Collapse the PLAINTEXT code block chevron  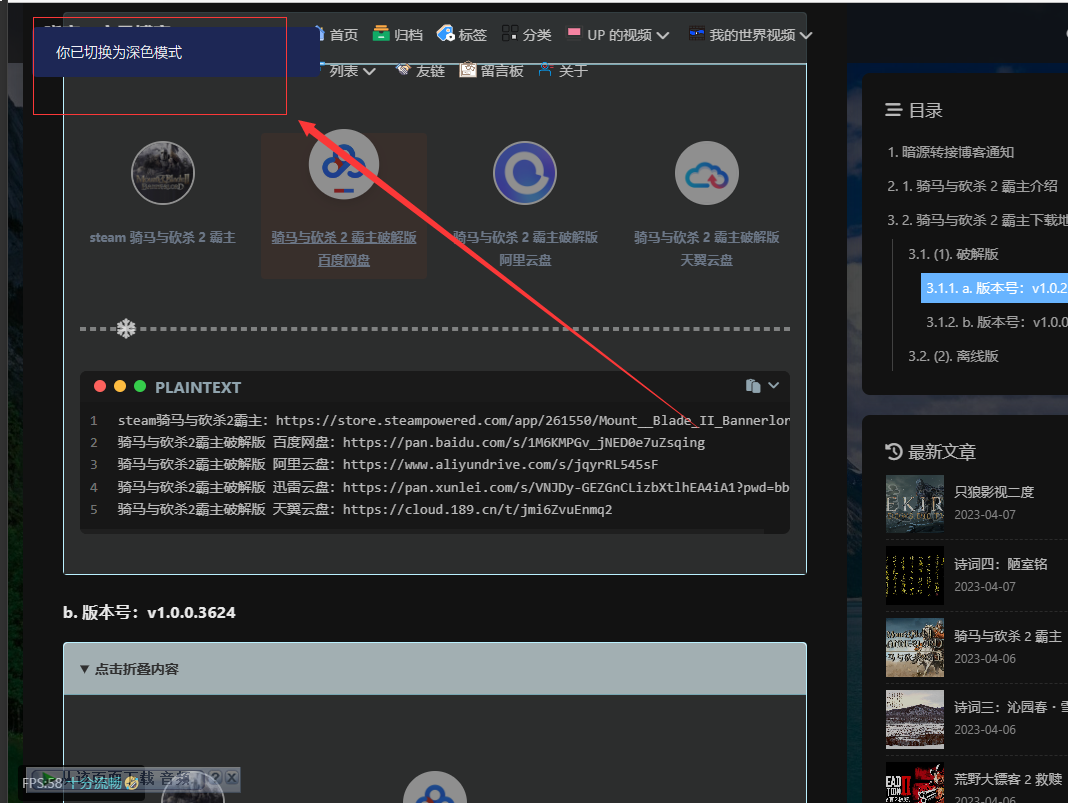pyautogui.click(x=773, y=386)
